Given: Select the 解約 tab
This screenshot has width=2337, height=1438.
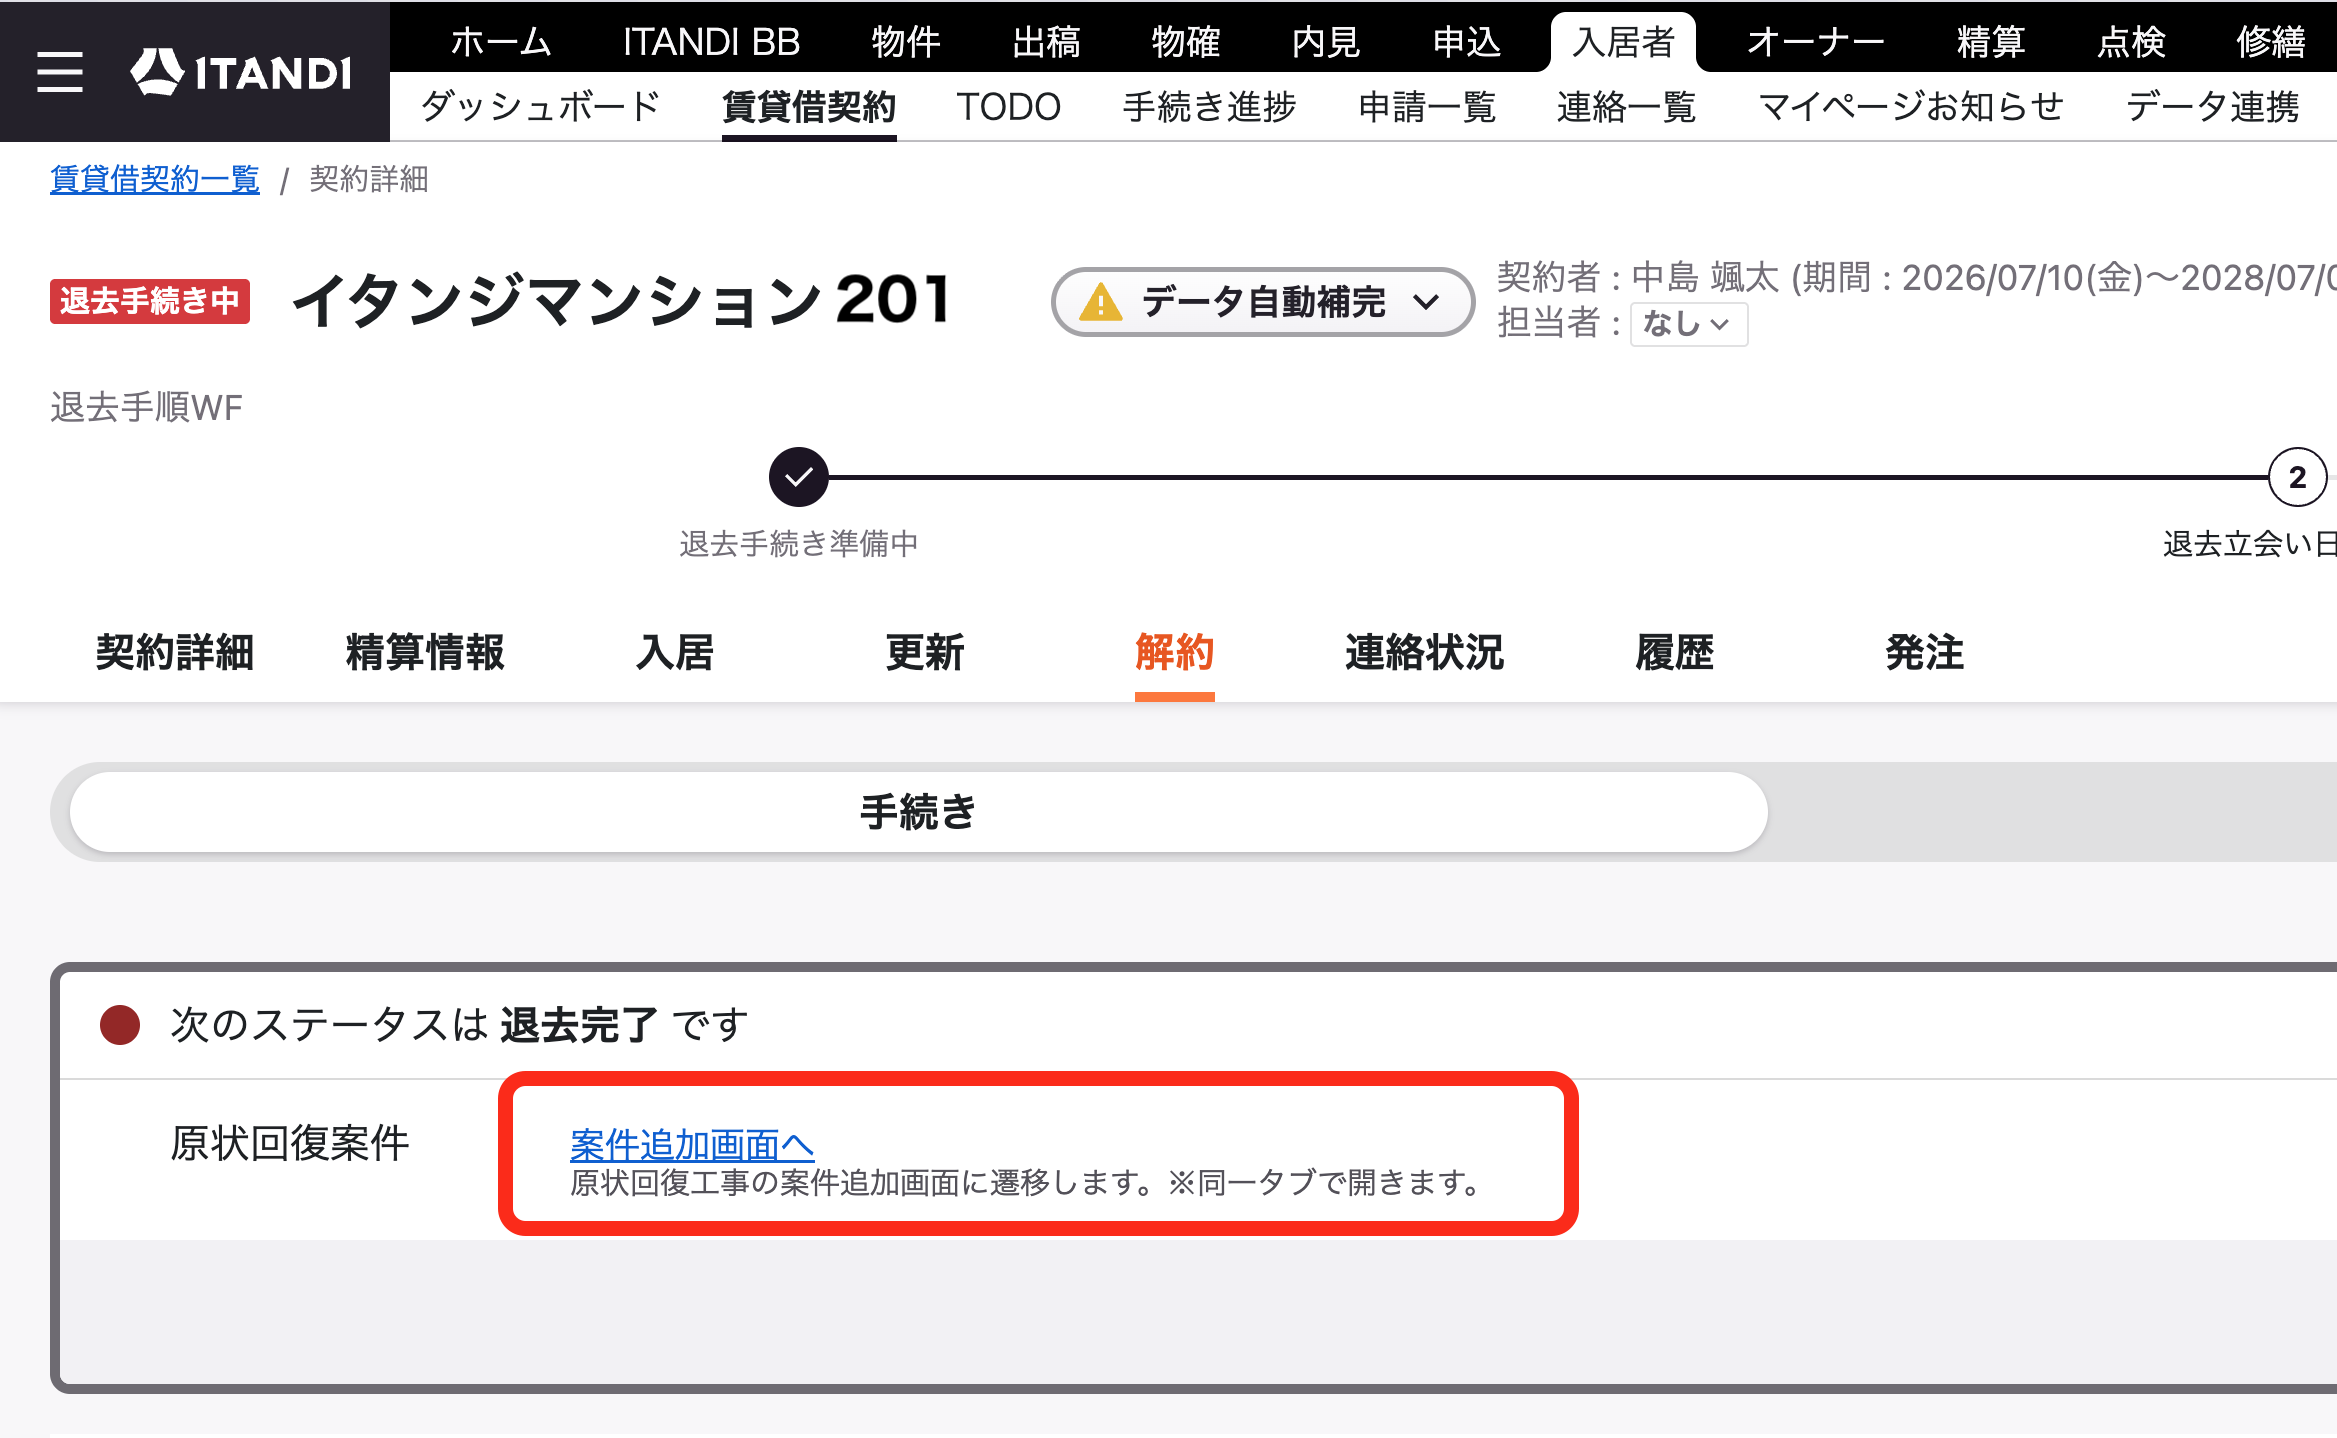Looking at the screenshot, I should tap(1175, 652).
